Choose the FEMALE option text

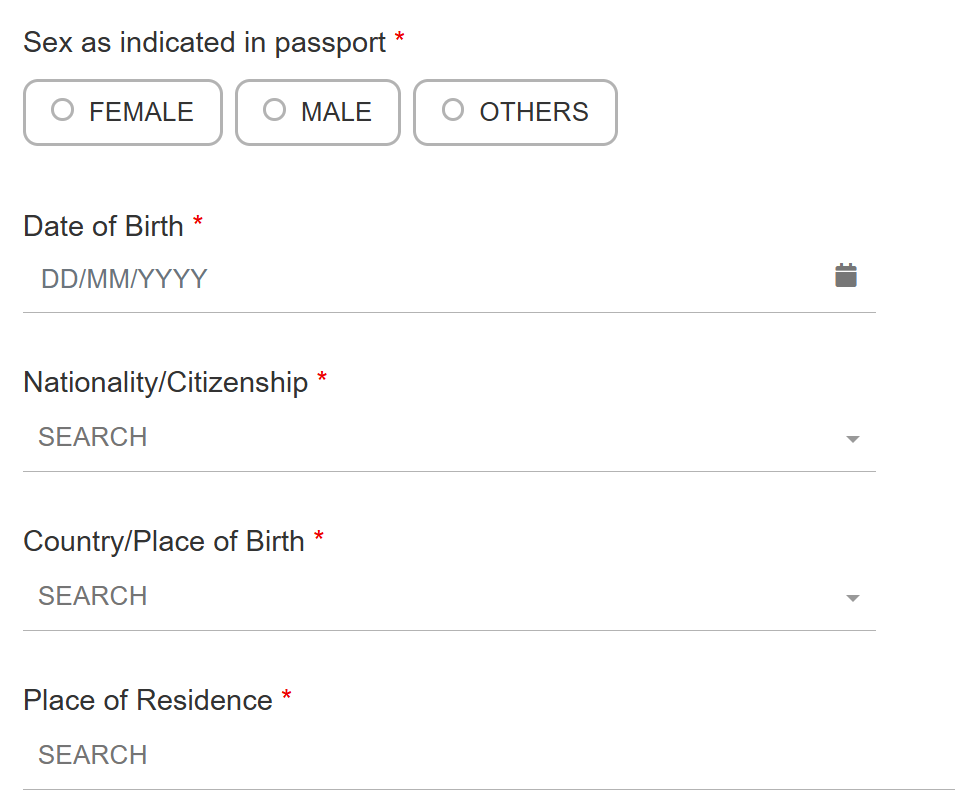pos(141,112)
